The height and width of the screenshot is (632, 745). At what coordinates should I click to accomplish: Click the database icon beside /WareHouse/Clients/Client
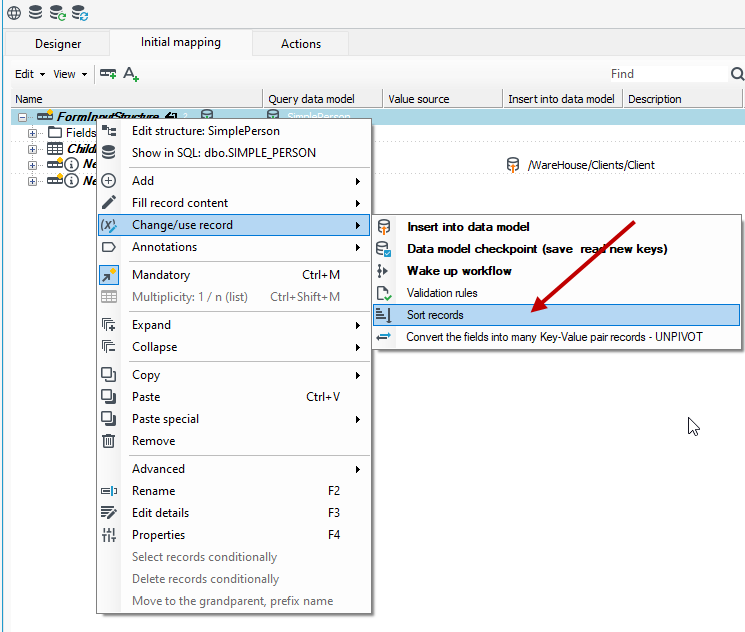pos(513,165)
